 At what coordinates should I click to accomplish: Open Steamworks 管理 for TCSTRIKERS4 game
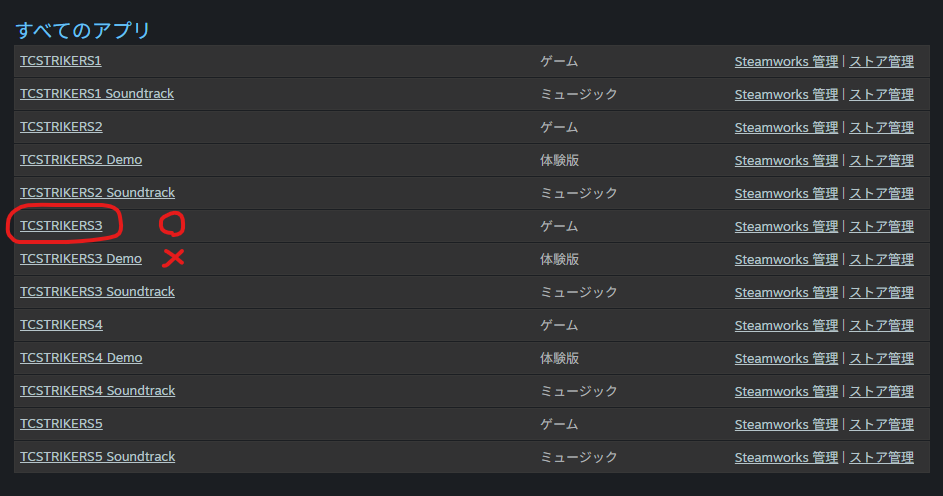click(x=786, y=326)
